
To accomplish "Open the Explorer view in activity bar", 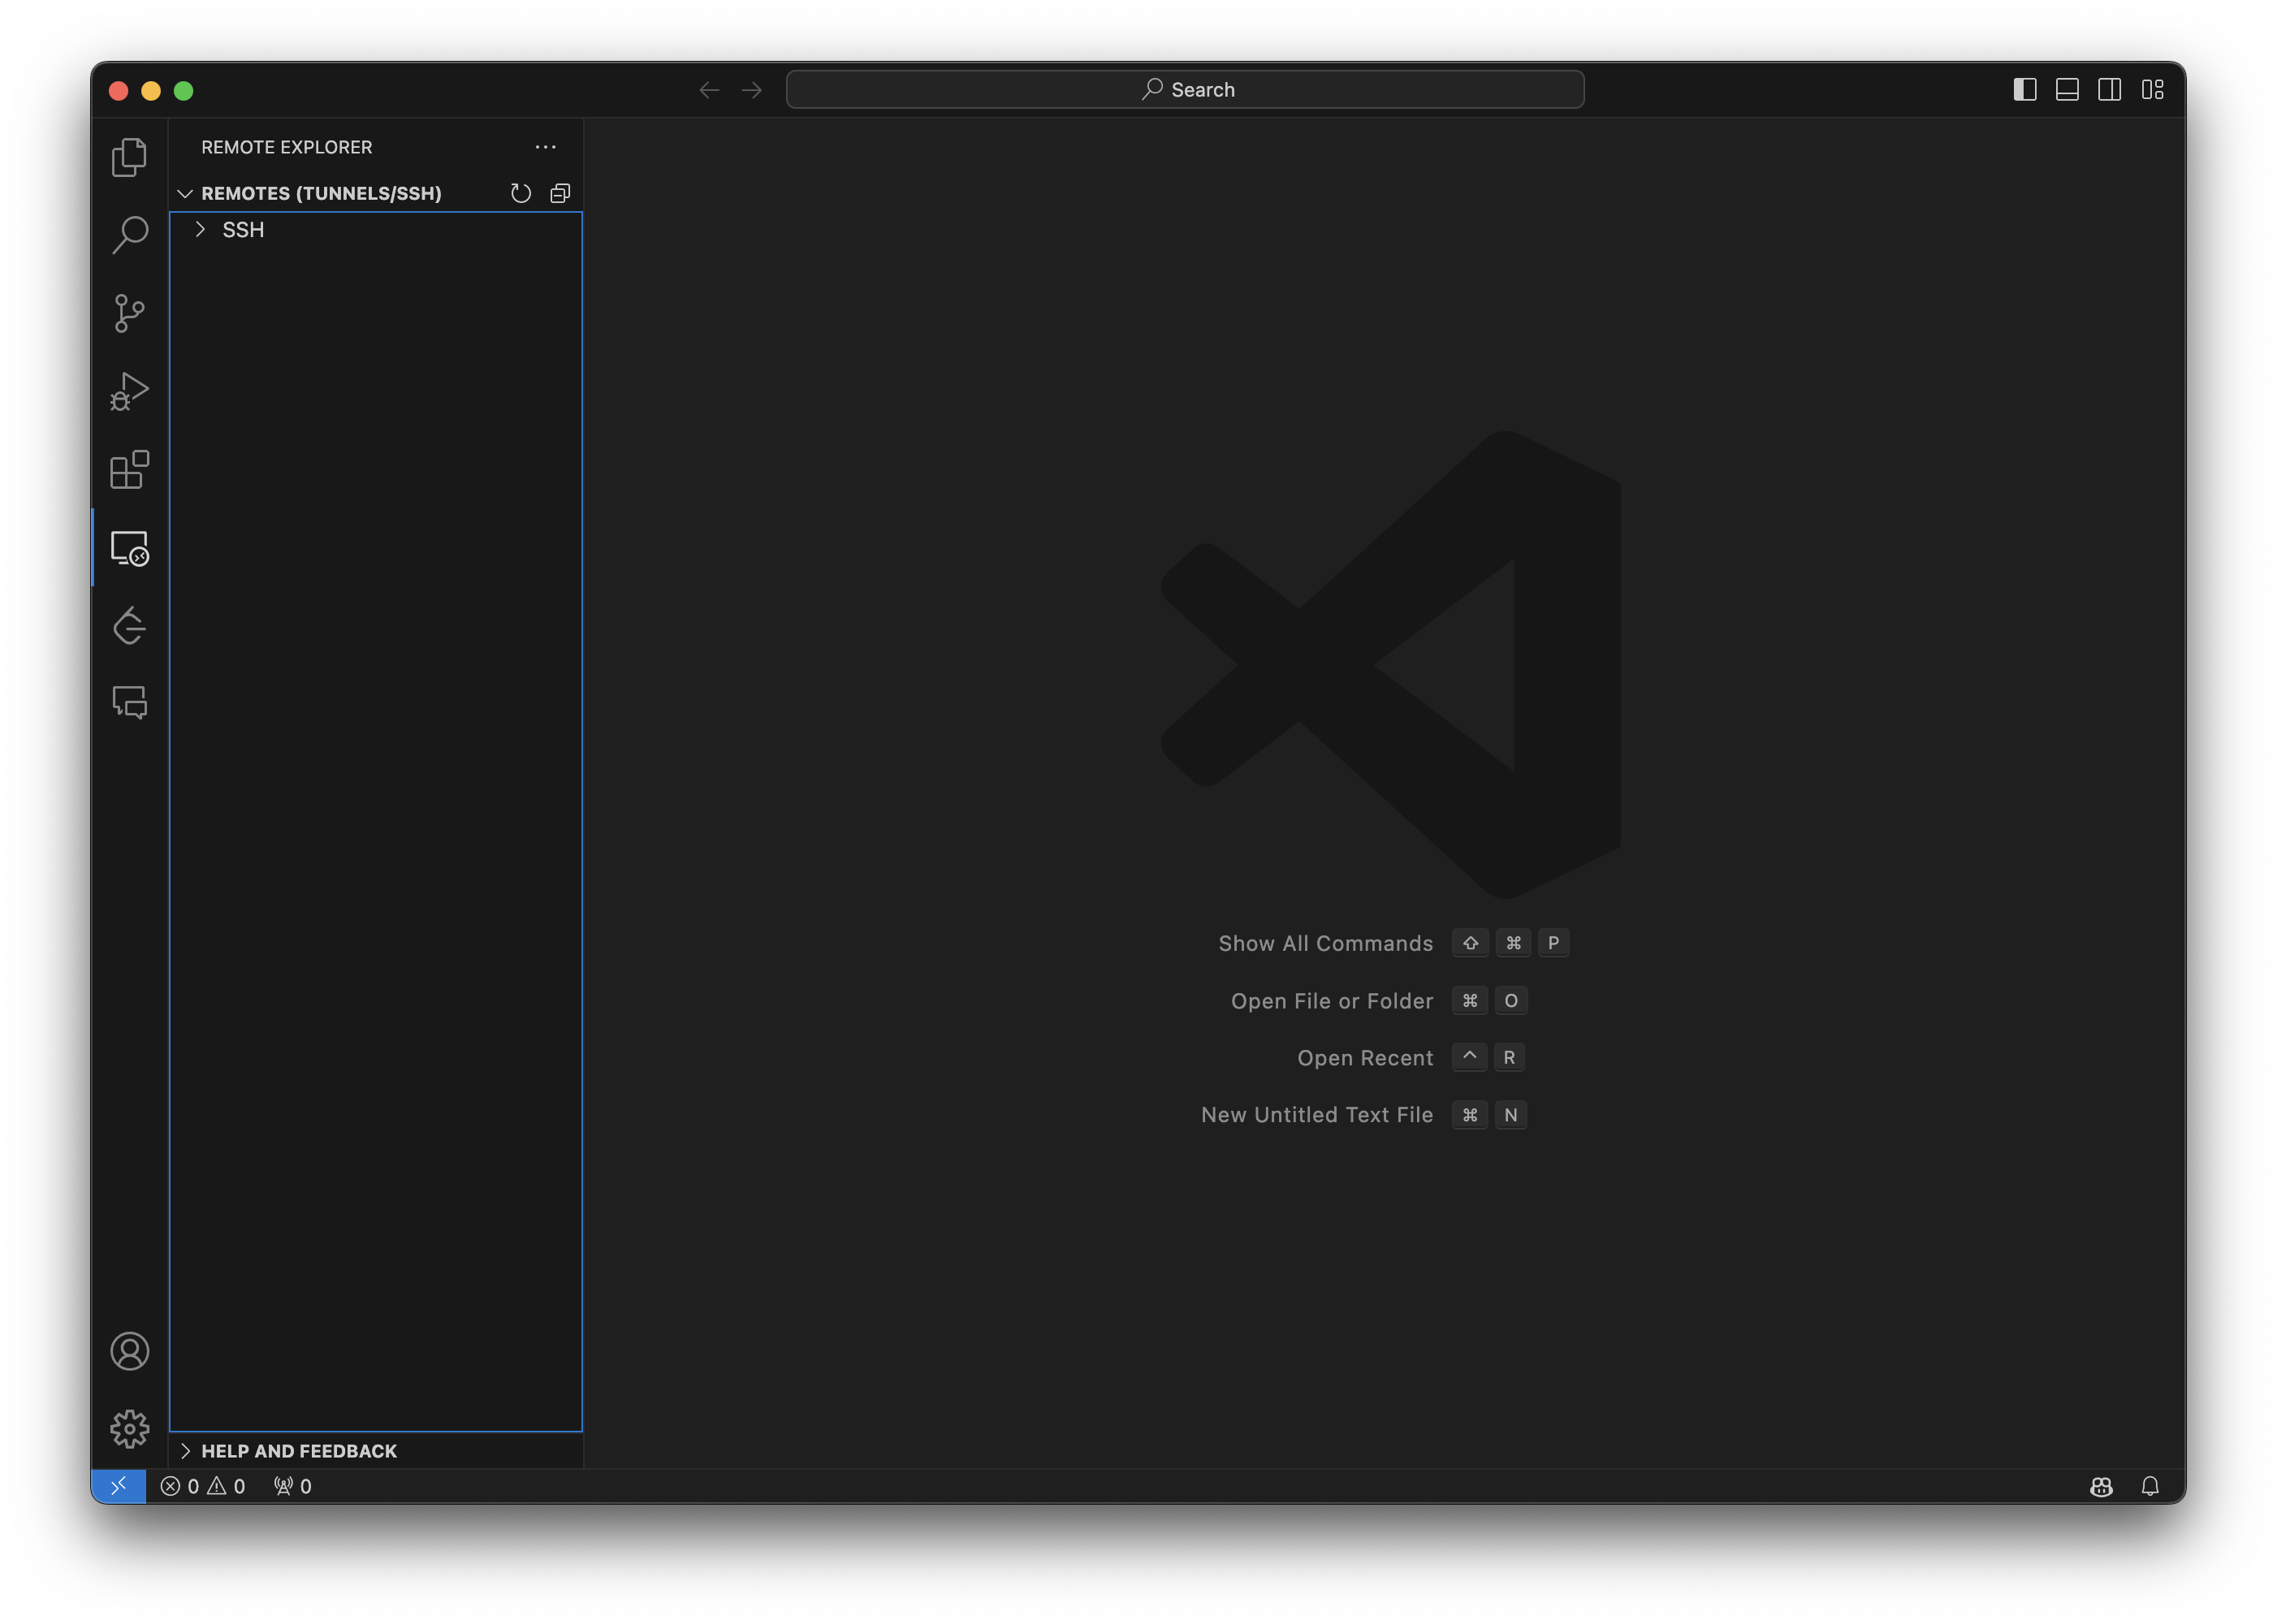I will pos(129,157).
